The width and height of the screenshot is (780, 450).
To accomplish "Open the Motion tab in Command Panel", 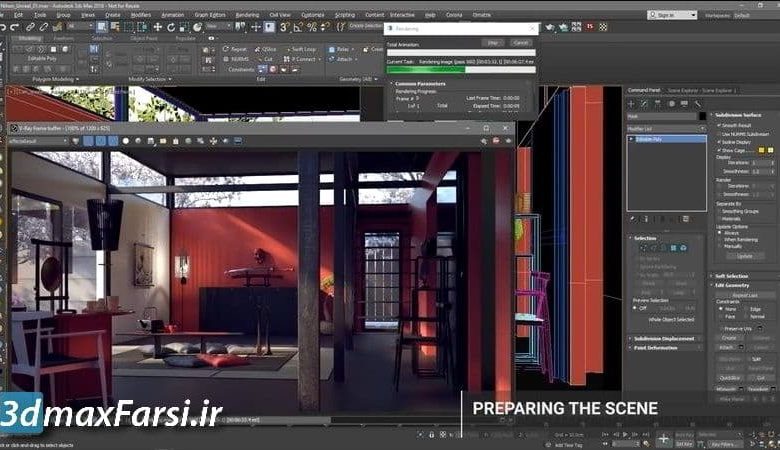I will point(672,104).
